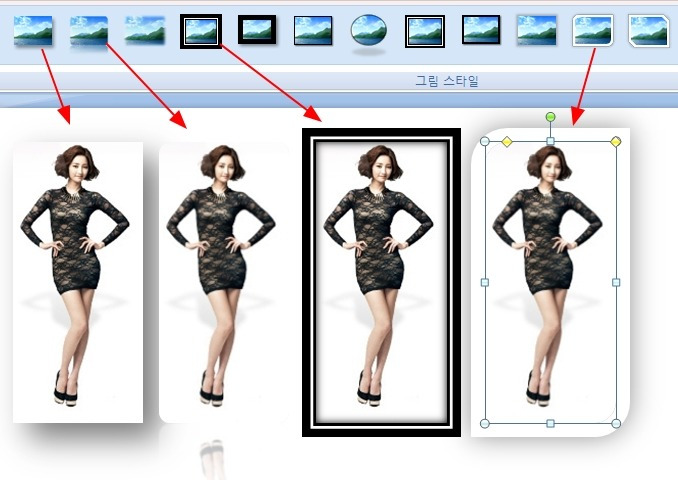The width and height of the screenshot is (678, 480).
Task: Apply the Compound Frame Black picture style
Action: coord(425,31)
